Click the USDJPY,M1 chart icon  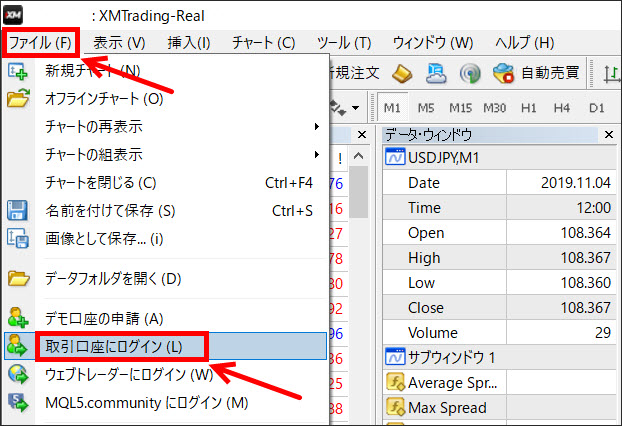(x=395, y=157)
